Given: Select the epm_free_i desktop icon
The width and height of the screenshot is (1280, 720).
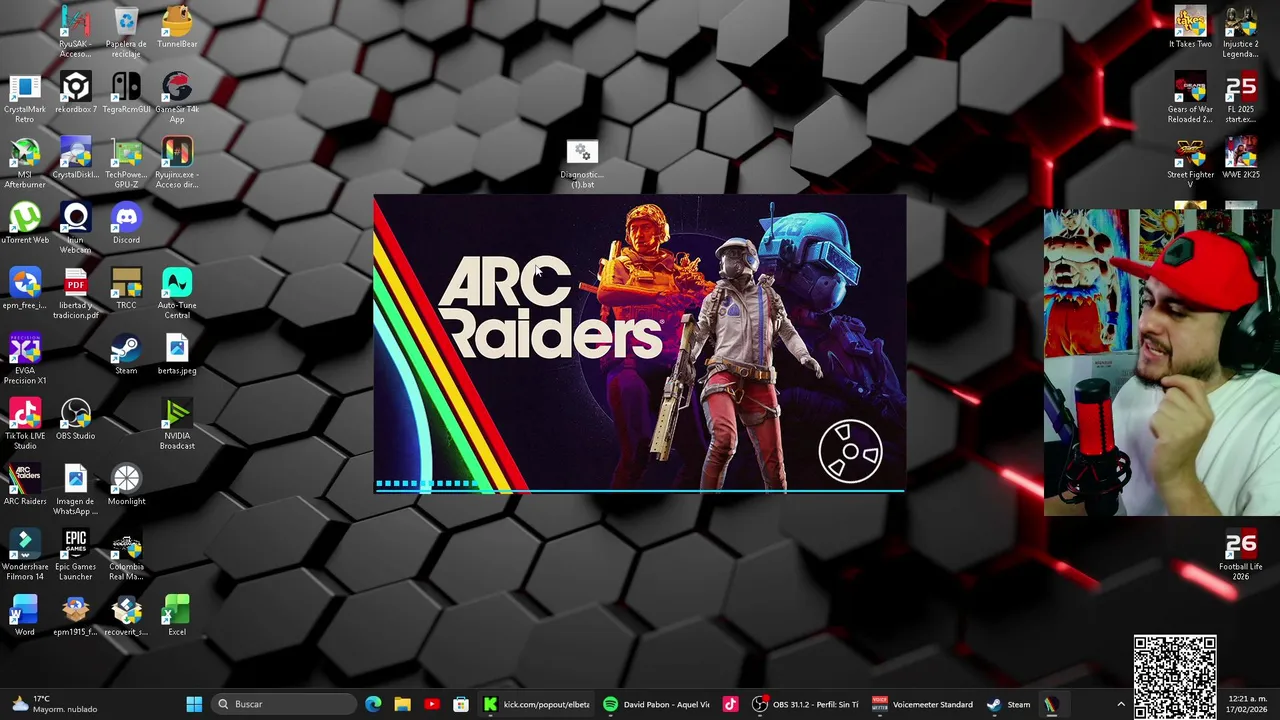Looking at the screenshot, I should 24,289.
